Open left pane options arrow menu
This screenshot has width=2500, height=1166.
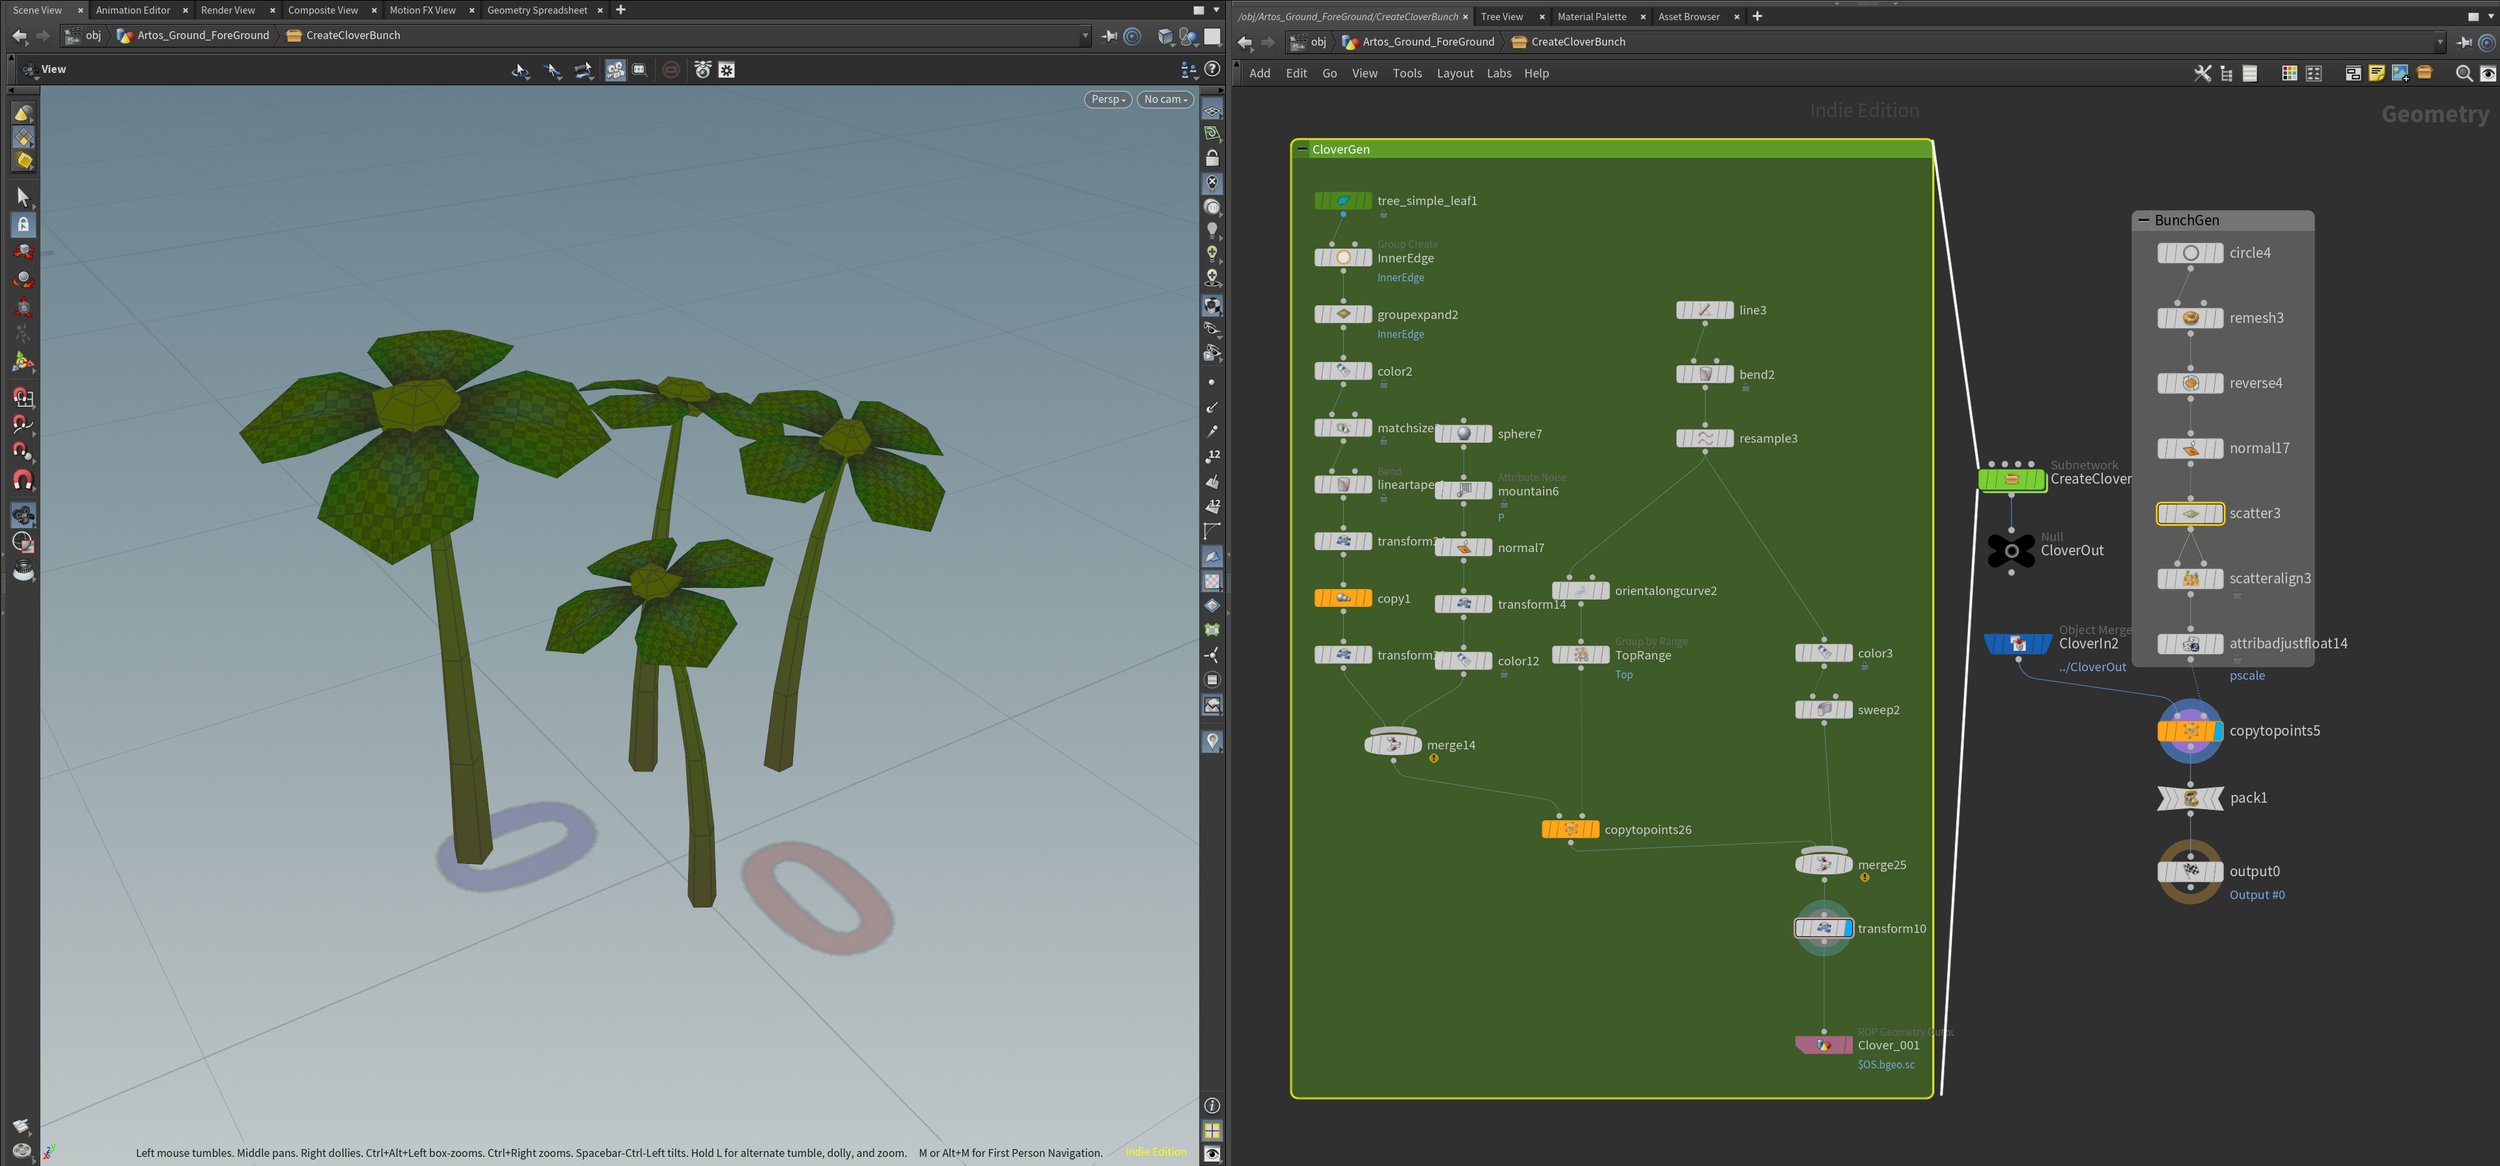pyautogui.click(x=1216, y=10)
